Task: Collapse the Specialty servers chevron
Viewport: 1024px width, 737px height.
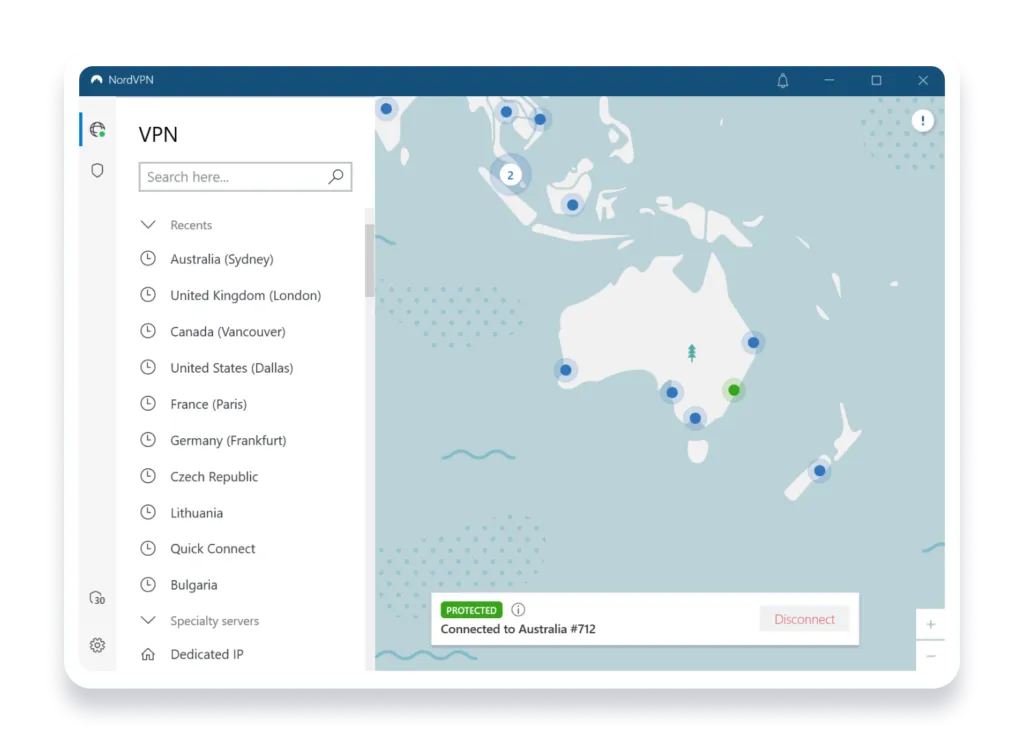Action: point(148,620)
